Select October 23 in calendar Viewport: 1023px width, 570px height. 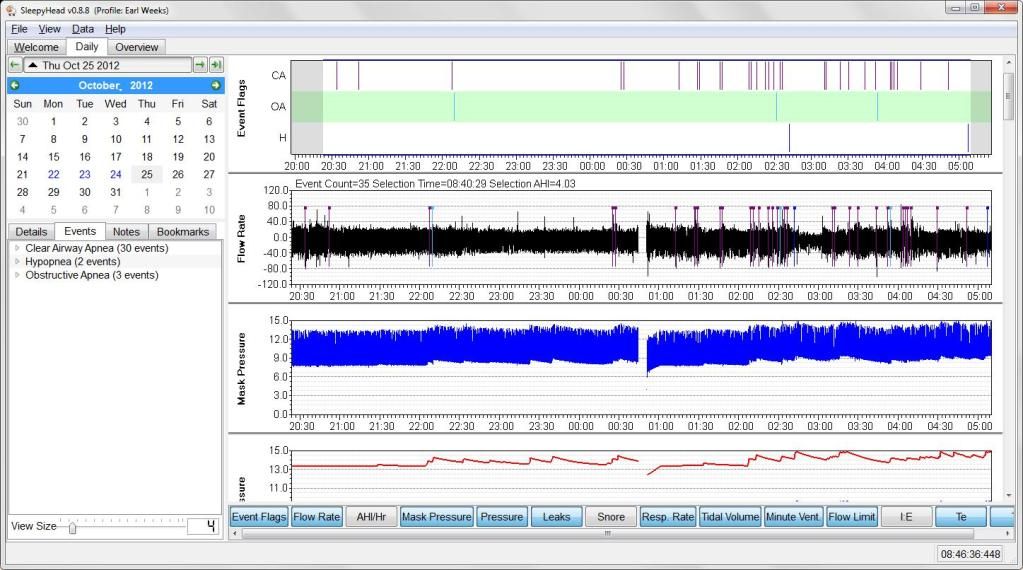click(x=85, y=175)
